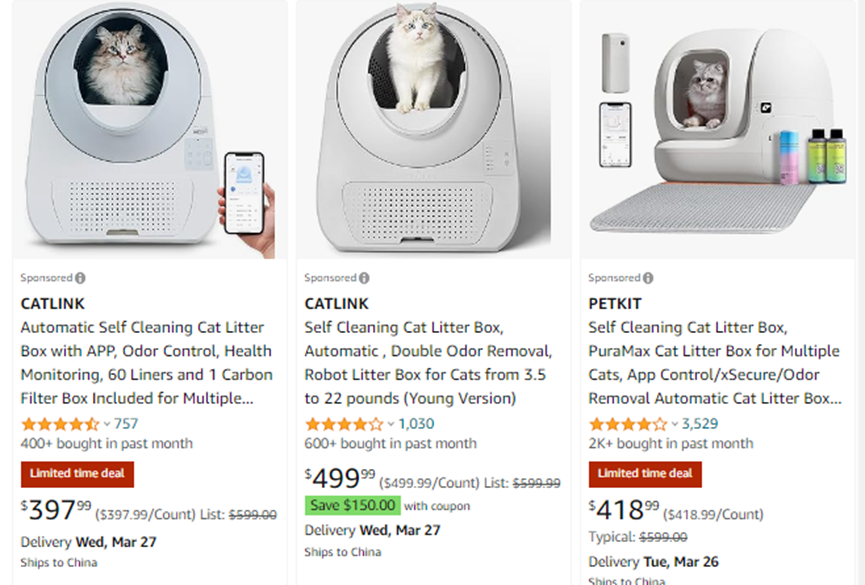Click Limited time deal badge on first listing

(x=77, y=473)
